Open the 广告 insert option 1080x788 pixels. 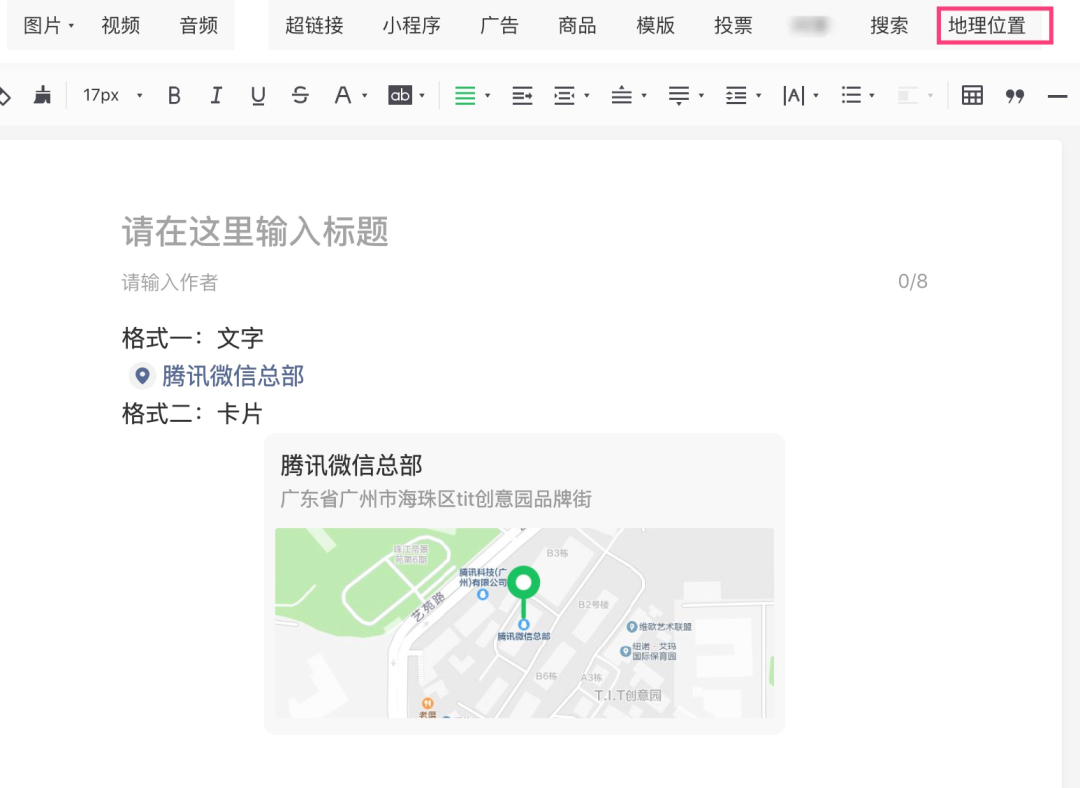pos(499,25)
